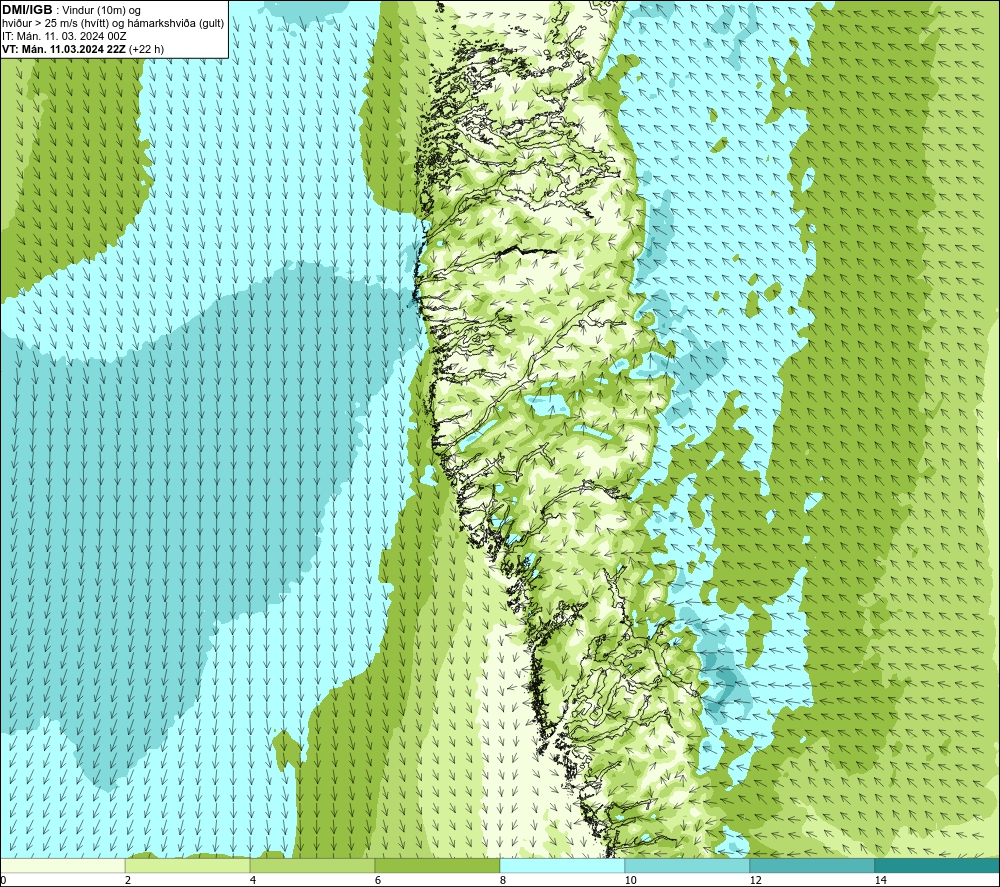Click the light green 2–4 legend segment
Screen dimensions: 1000x887
(188, 865)
